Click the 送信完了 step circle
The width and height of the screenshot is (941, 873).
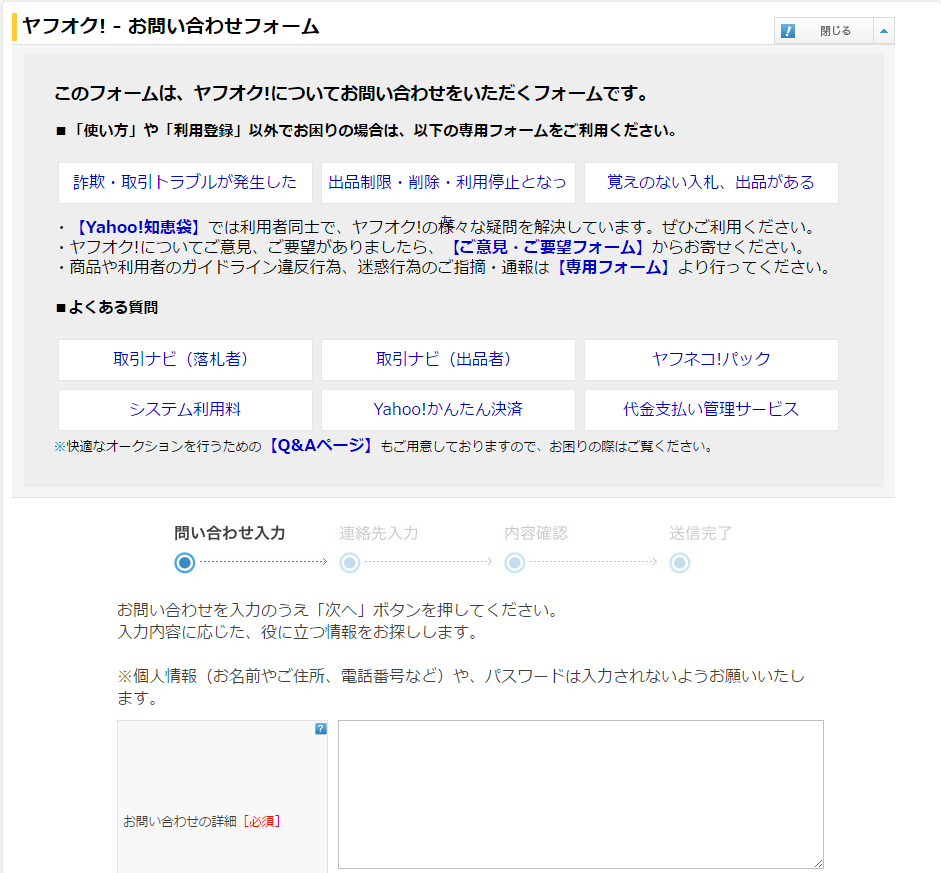[x=680, y=563]
